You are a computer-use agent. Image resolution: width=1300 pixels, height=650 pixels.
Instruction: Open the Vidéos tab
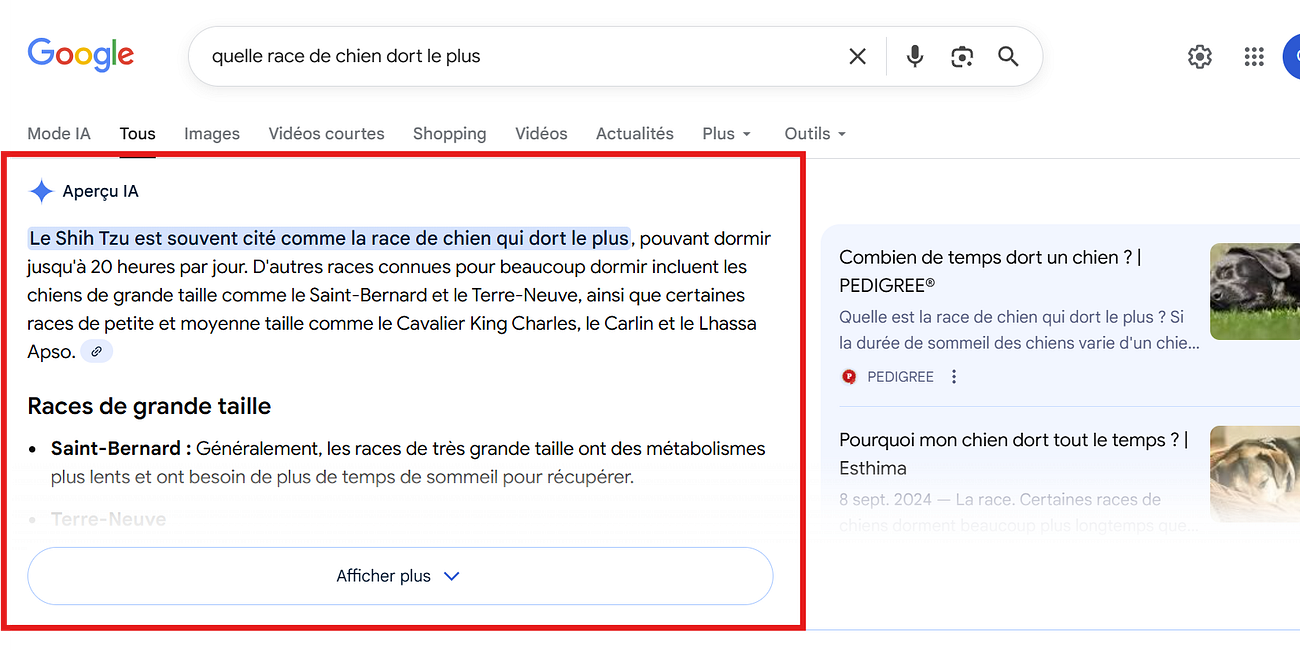[541, 134]
